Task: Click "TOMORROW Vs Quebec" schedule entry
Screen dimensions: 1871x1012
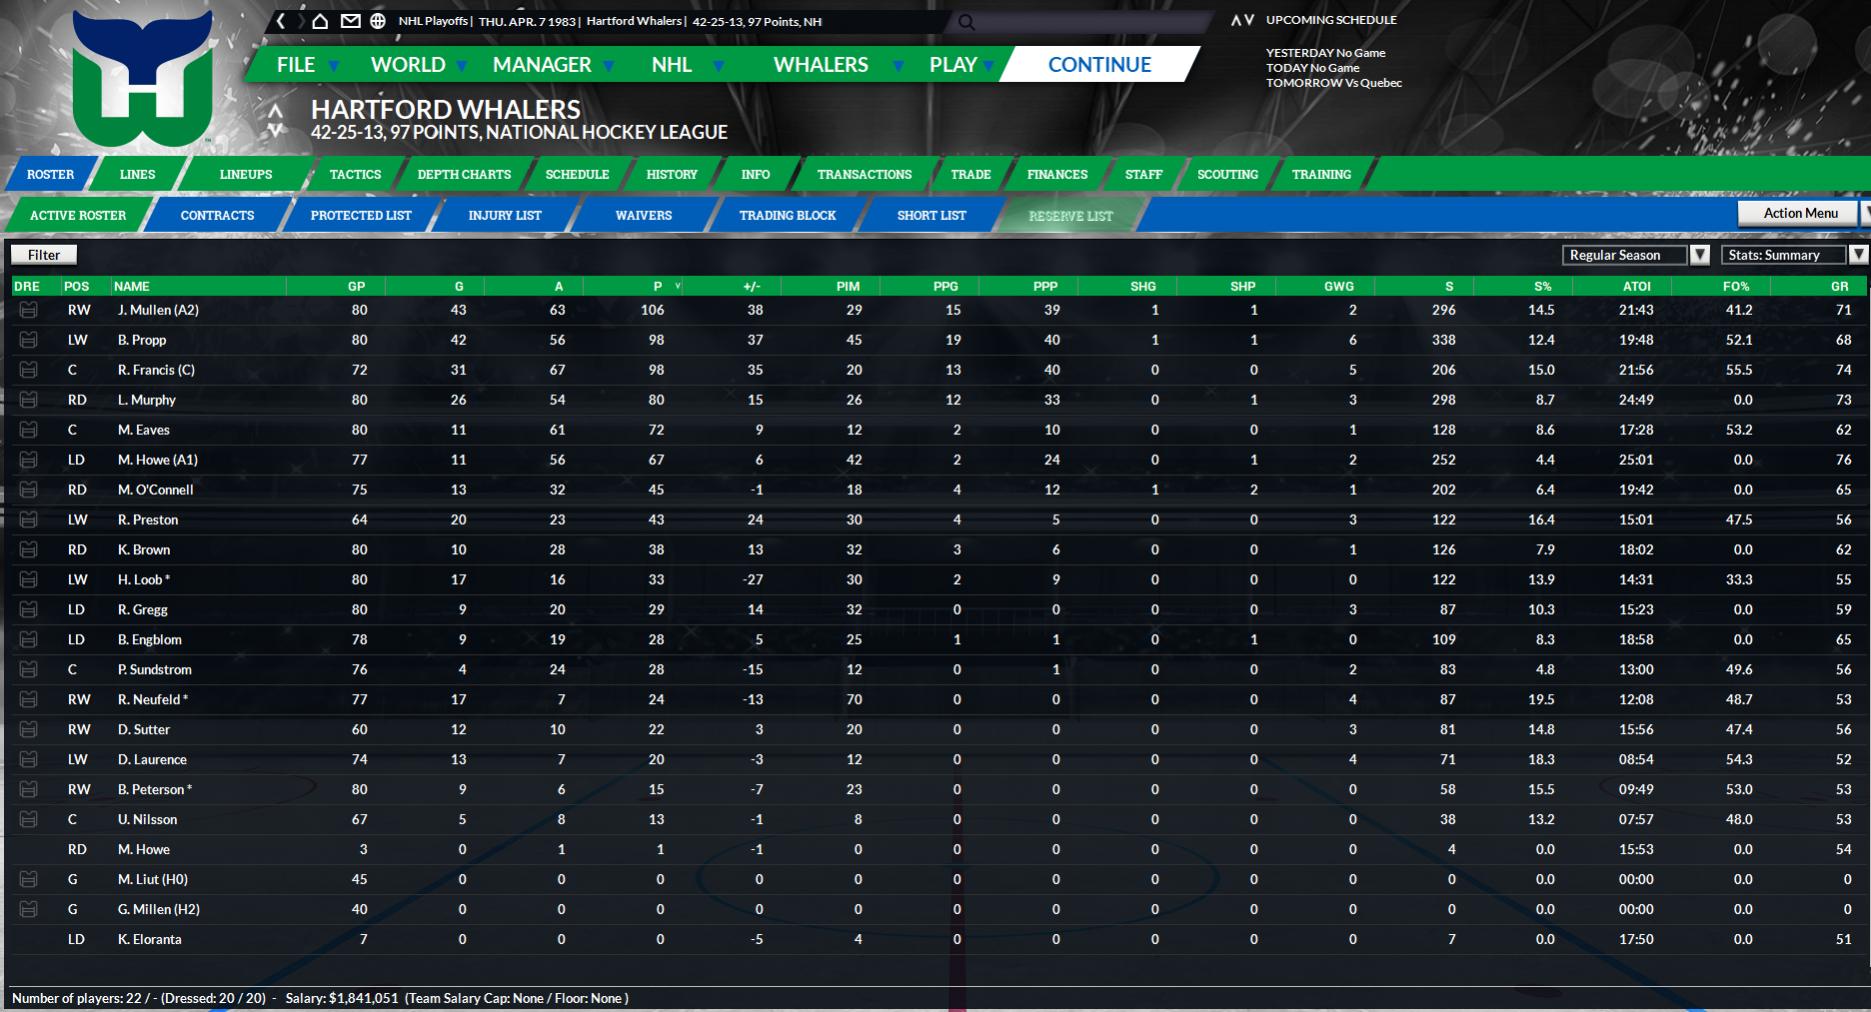Action: [x=1334, y=83]
